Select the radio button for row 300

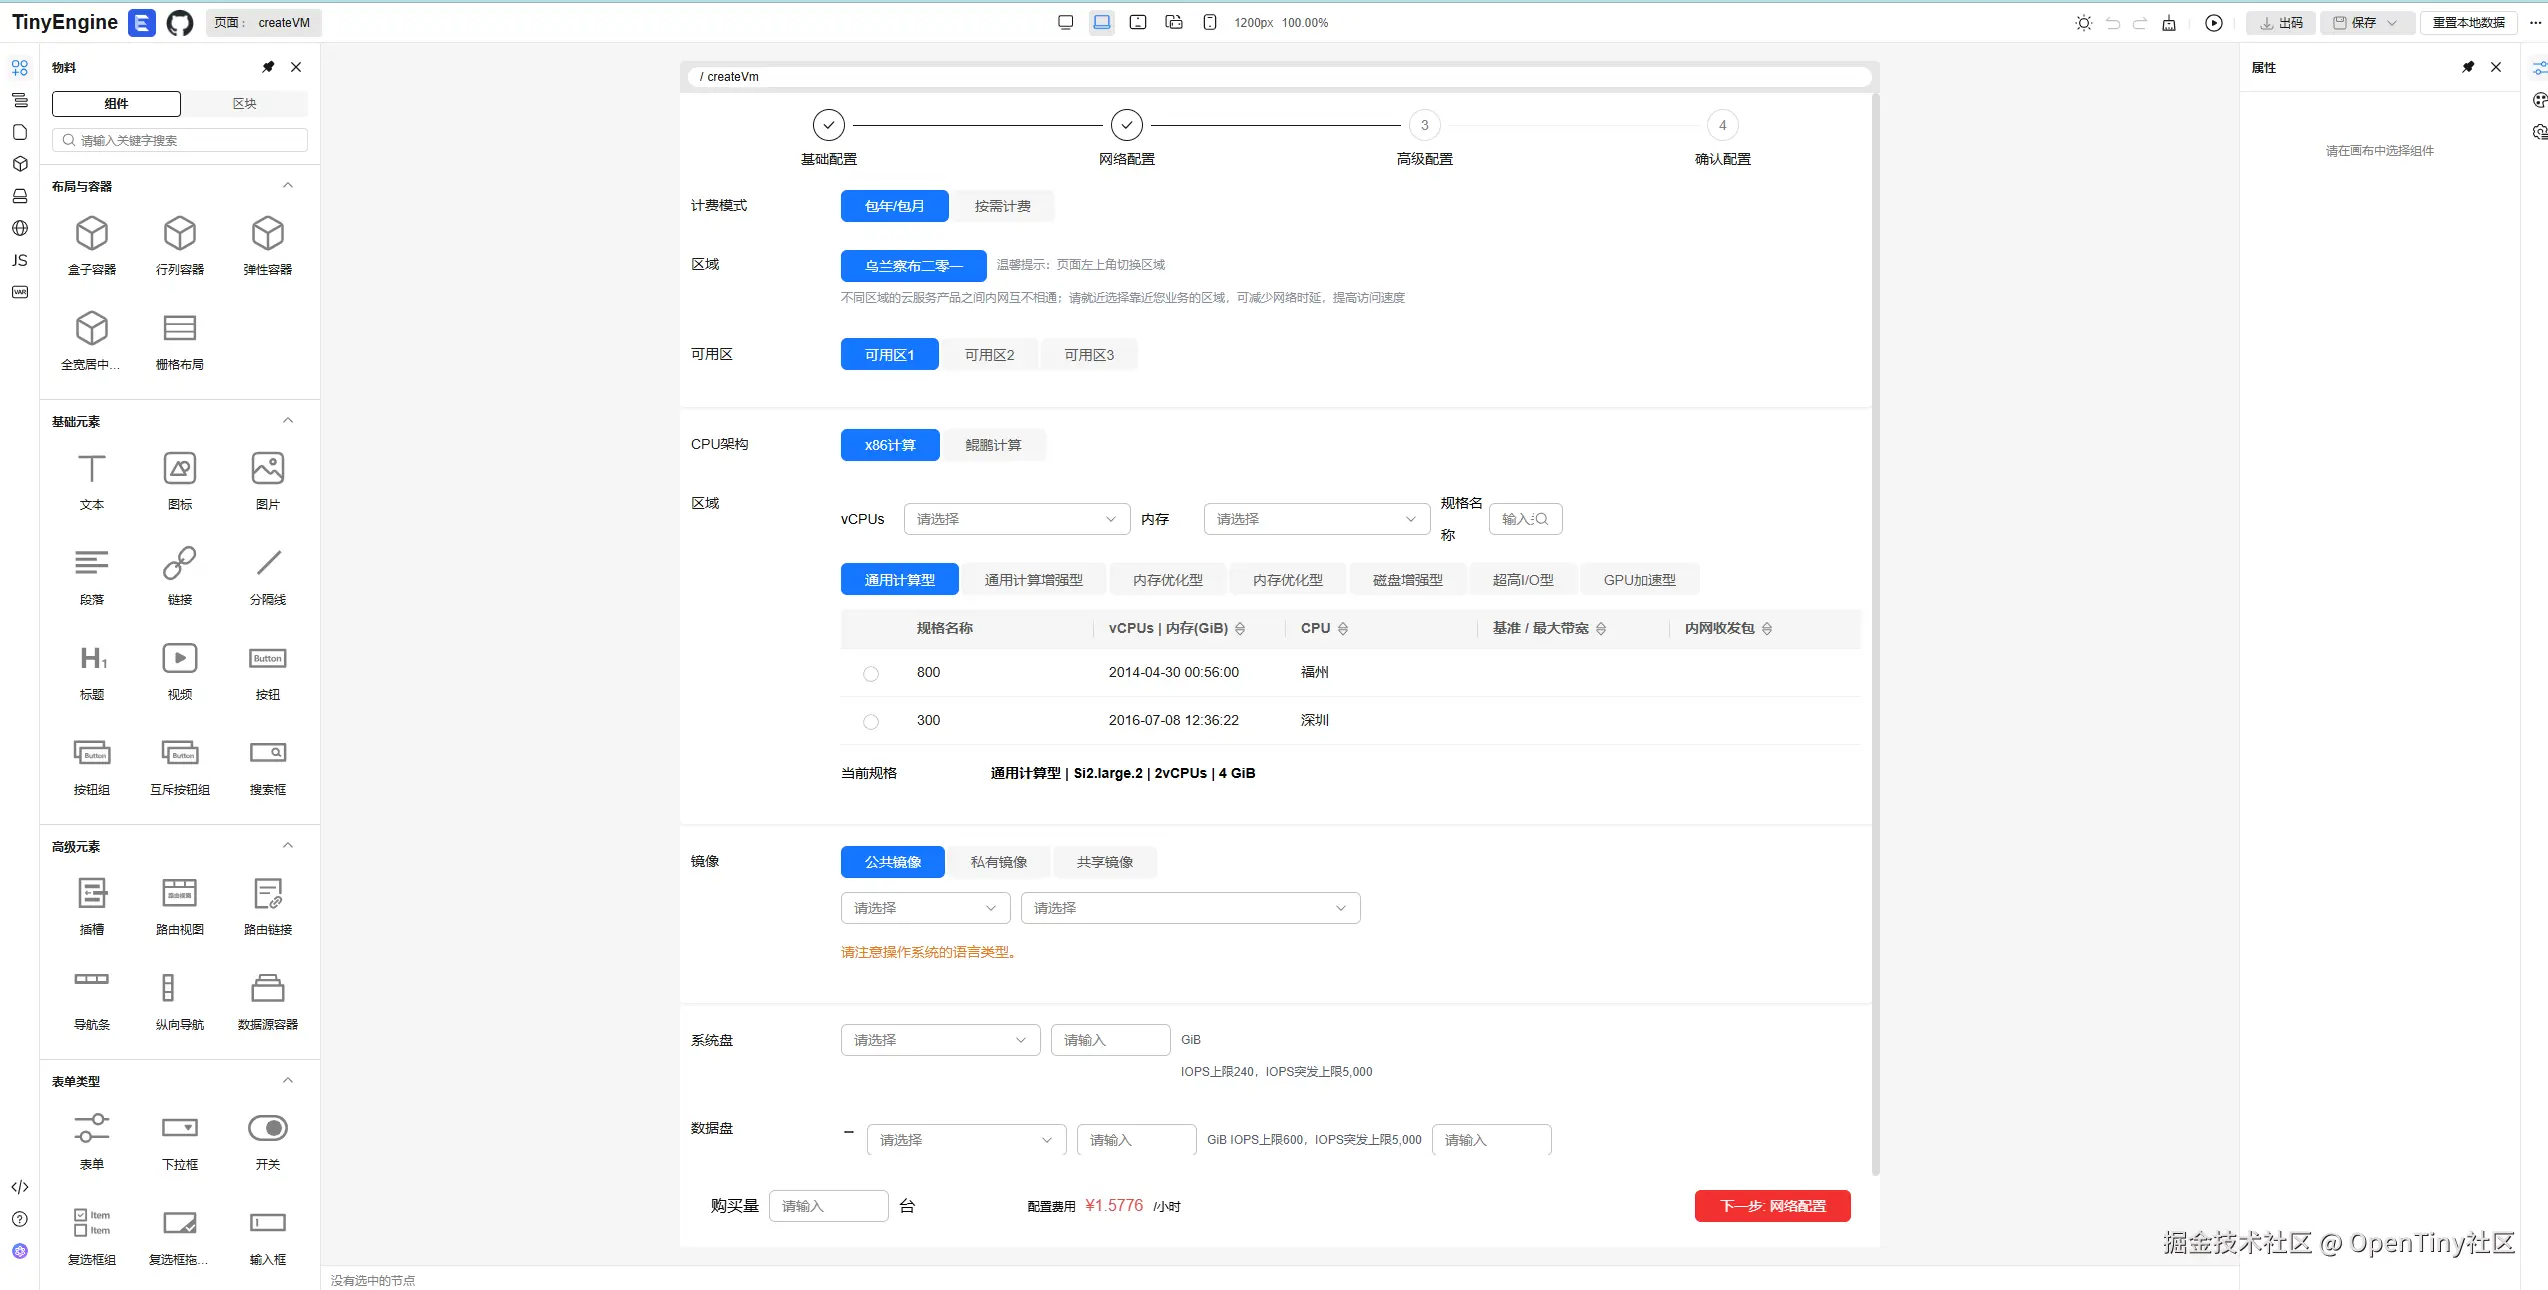coord(871,721)
